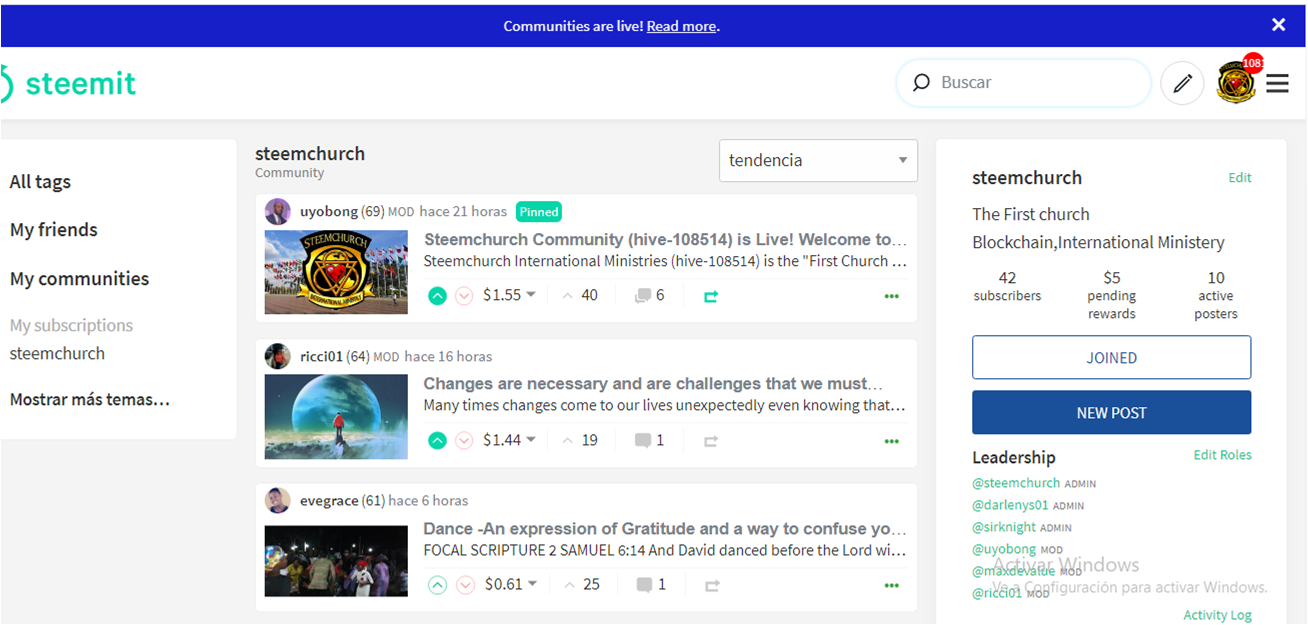Open the @uyobong mod profile link
The image size is (1308, 625).
coord(1004,549)
